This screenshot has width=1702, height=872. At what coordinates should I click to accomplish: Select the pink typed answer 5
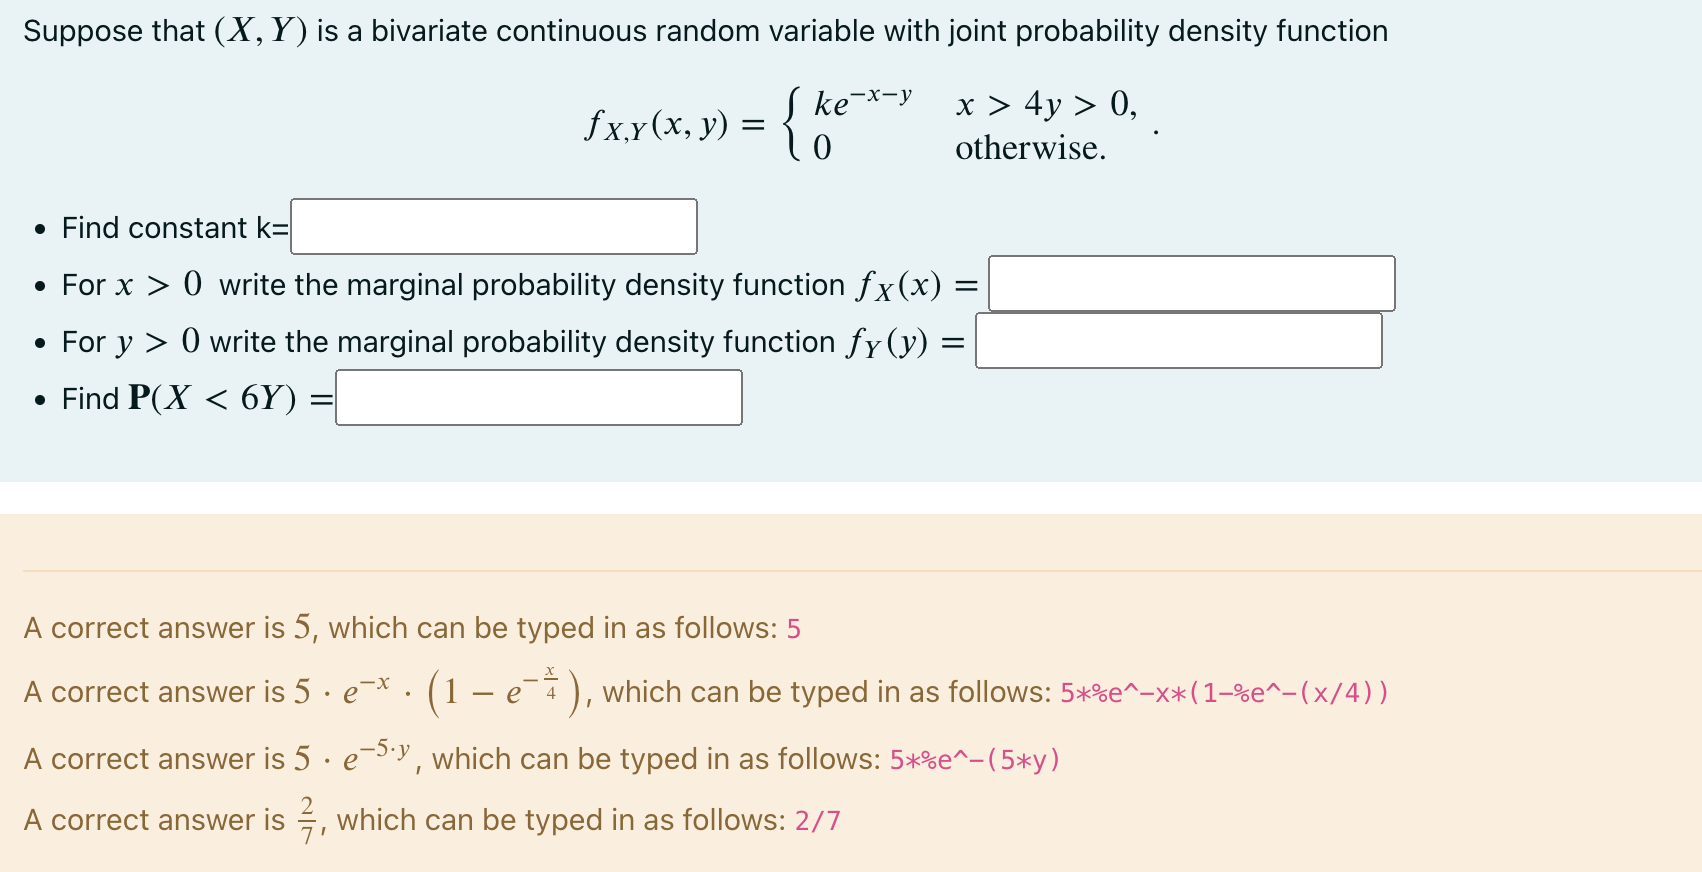click(792, 629)
